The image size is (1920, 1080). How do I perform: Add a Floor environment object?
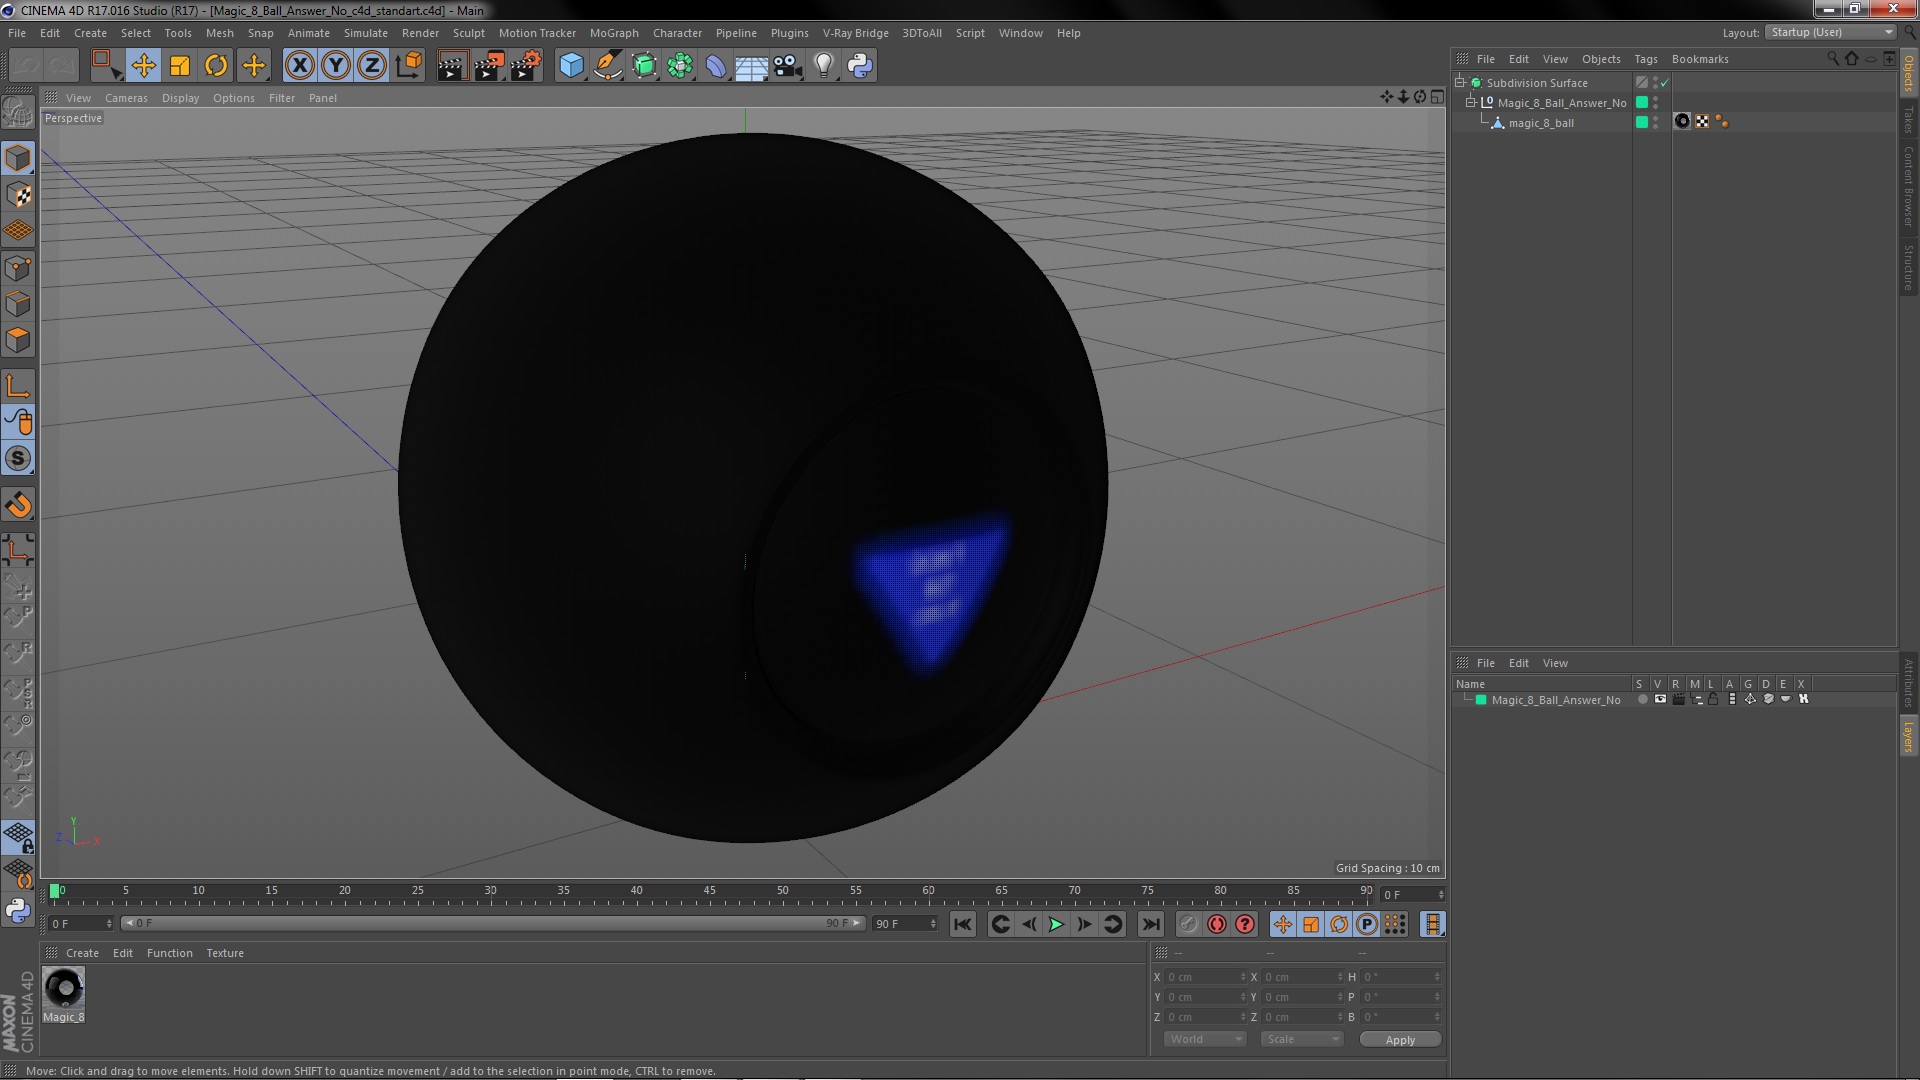coord(752,66)
